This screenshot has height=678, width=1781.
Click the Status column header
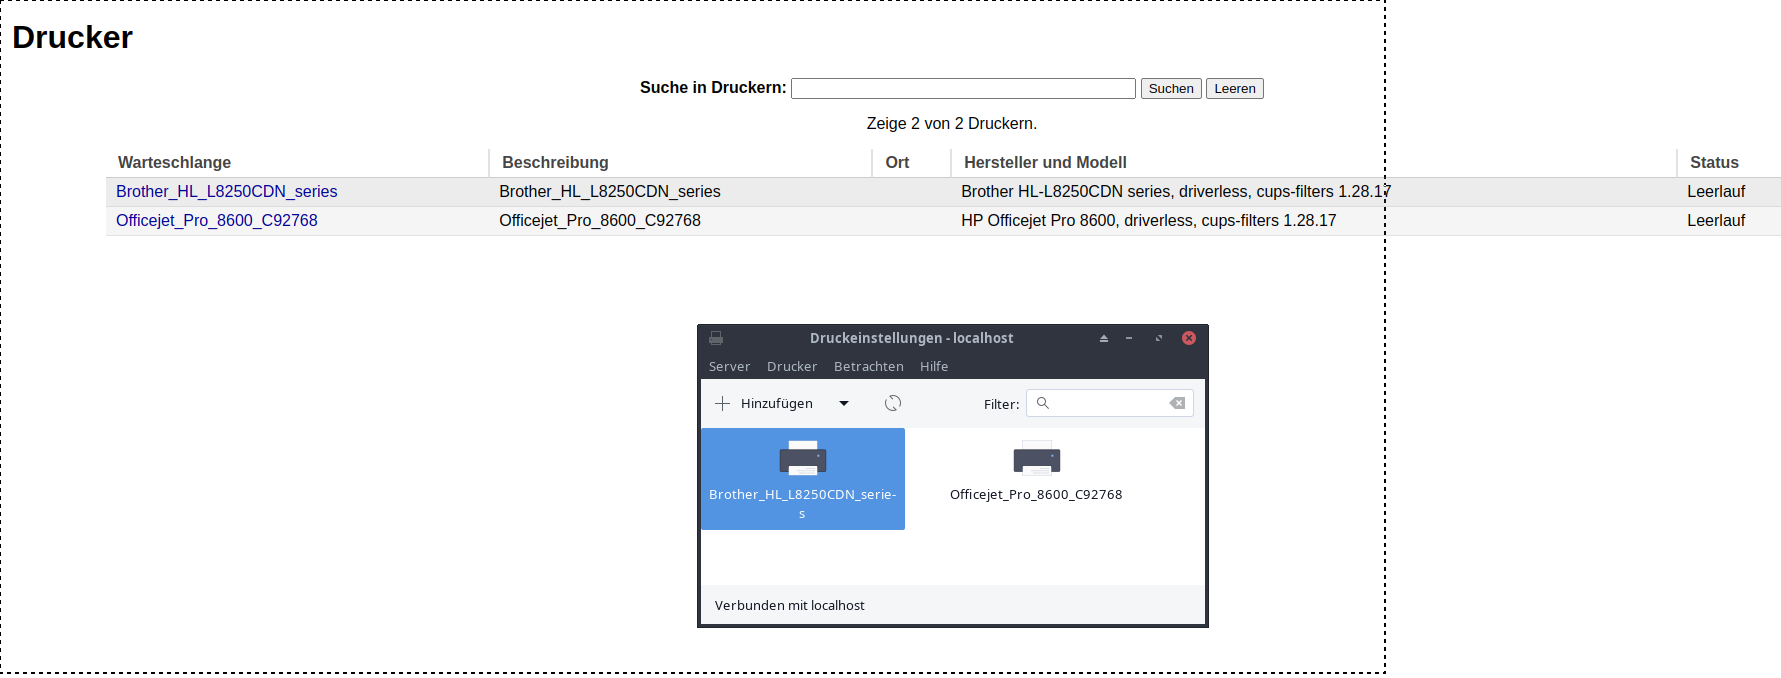(x=1714, y=162)
